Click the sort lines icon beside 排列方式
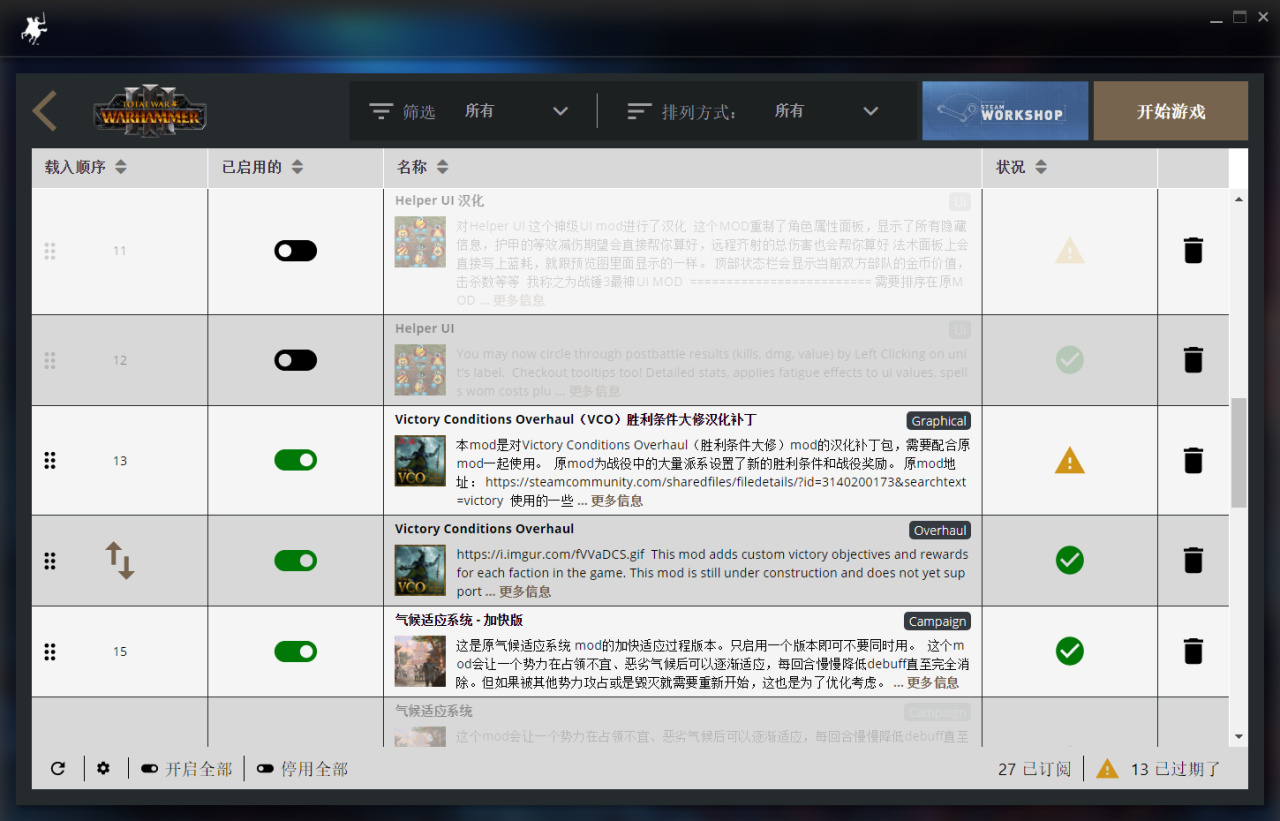1280x821 pixels. coord(640,111)
